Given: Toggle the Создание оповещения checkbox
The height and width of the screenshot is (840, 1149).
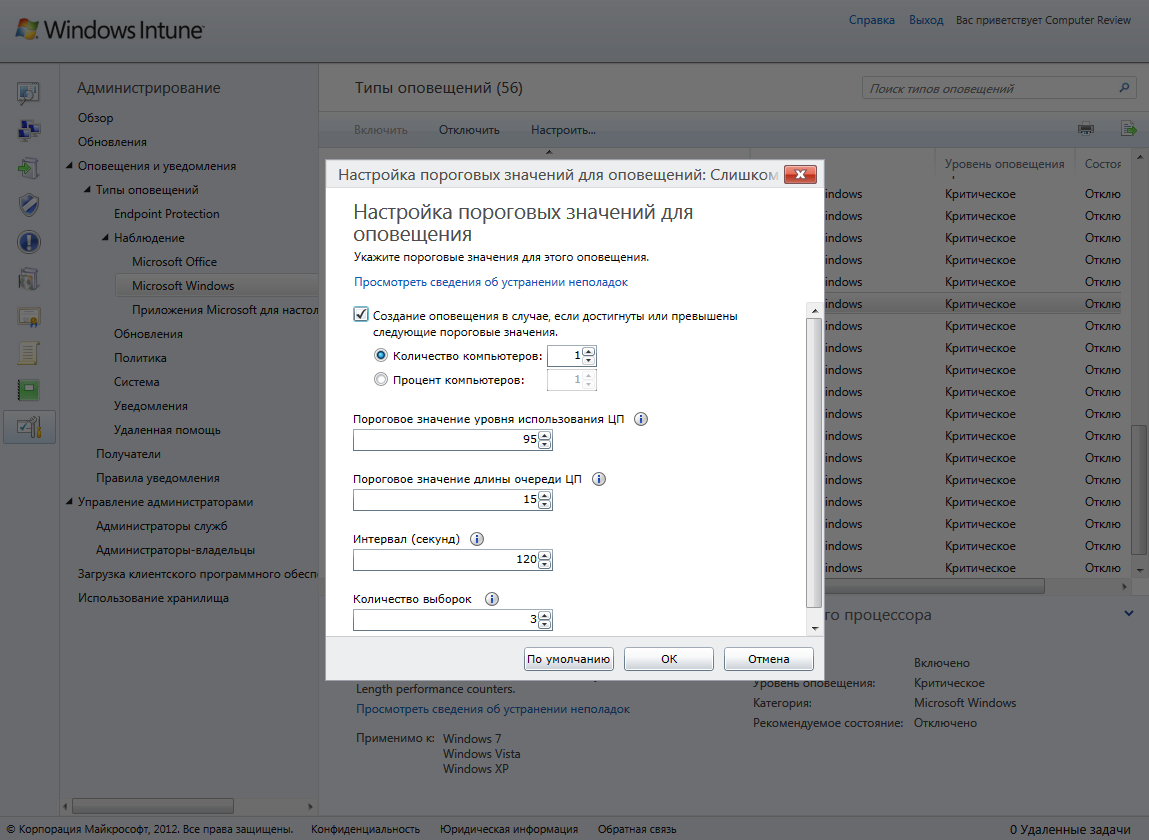Looking at the screenshot, I should (361, 314).
